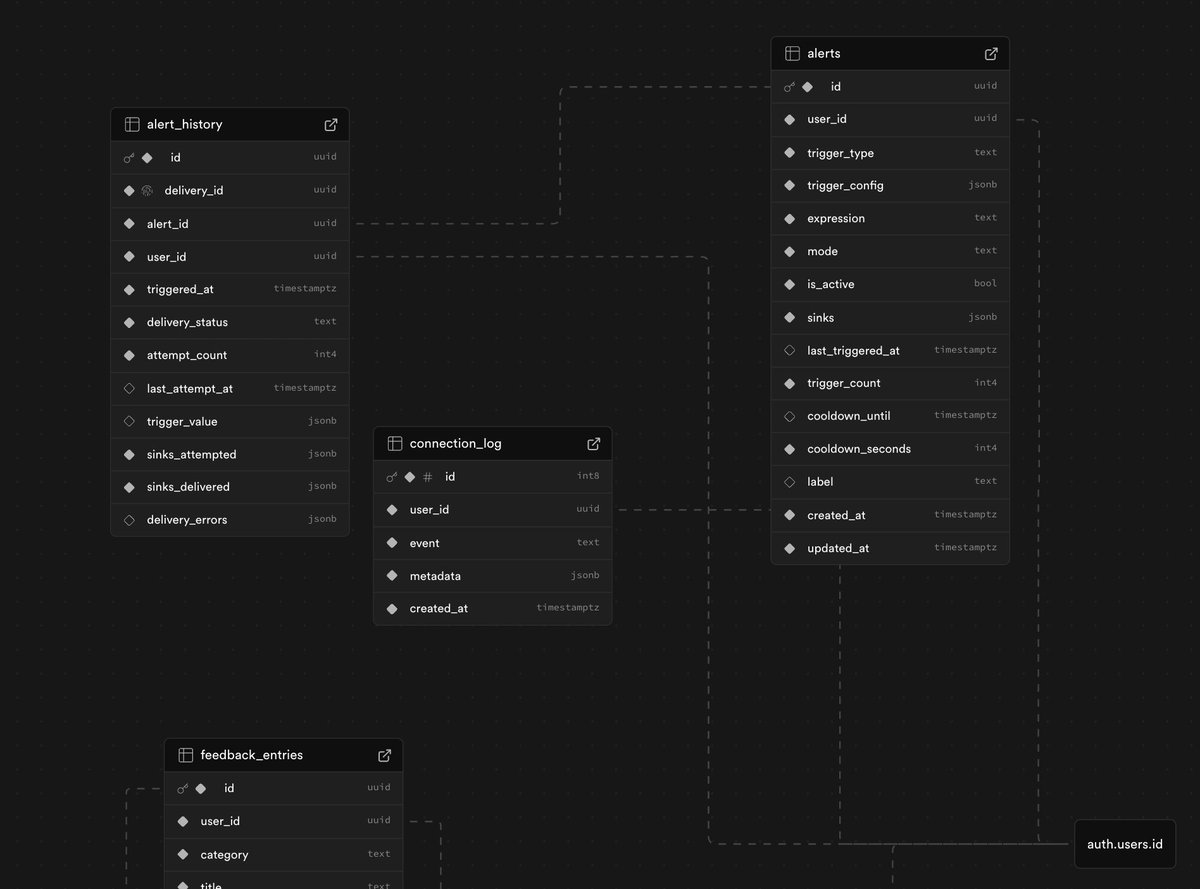The width and height of the screenshot is (1200, 889).
Task: Click created_at column in connection_log
Action: pyautogui.click(x=439, y=609)
